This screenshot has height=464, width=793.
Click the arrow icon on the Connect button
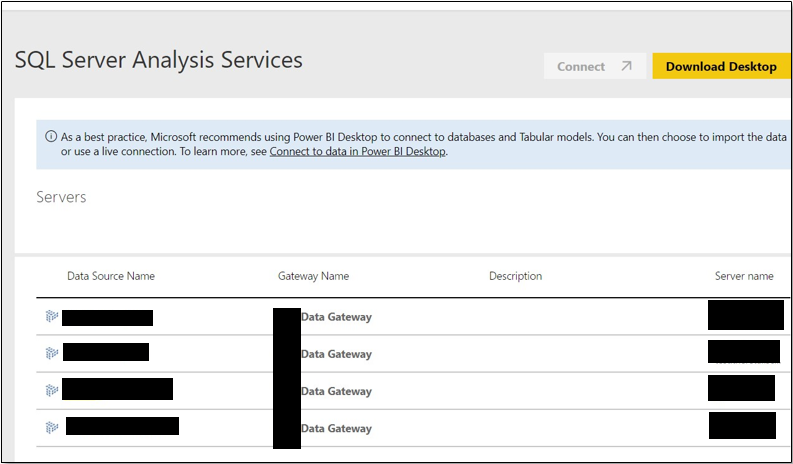tap(626, 66)
